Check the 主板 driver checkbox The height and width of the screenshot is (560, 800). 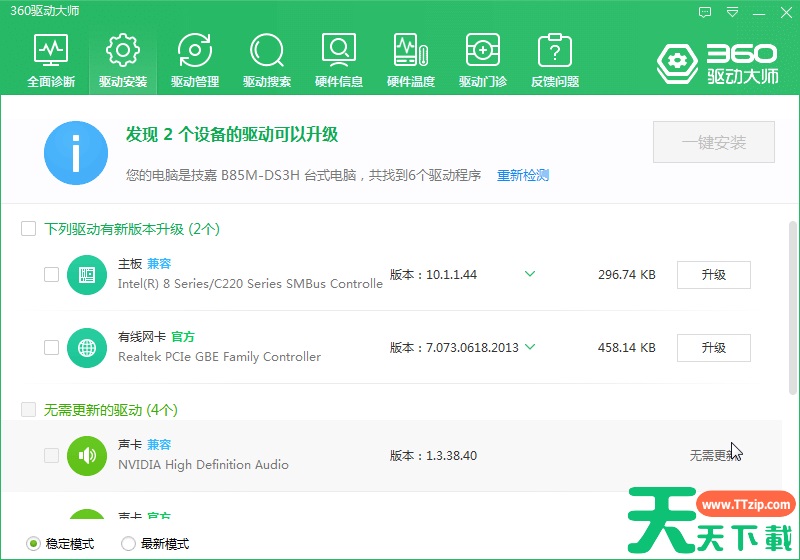point(52,274)
